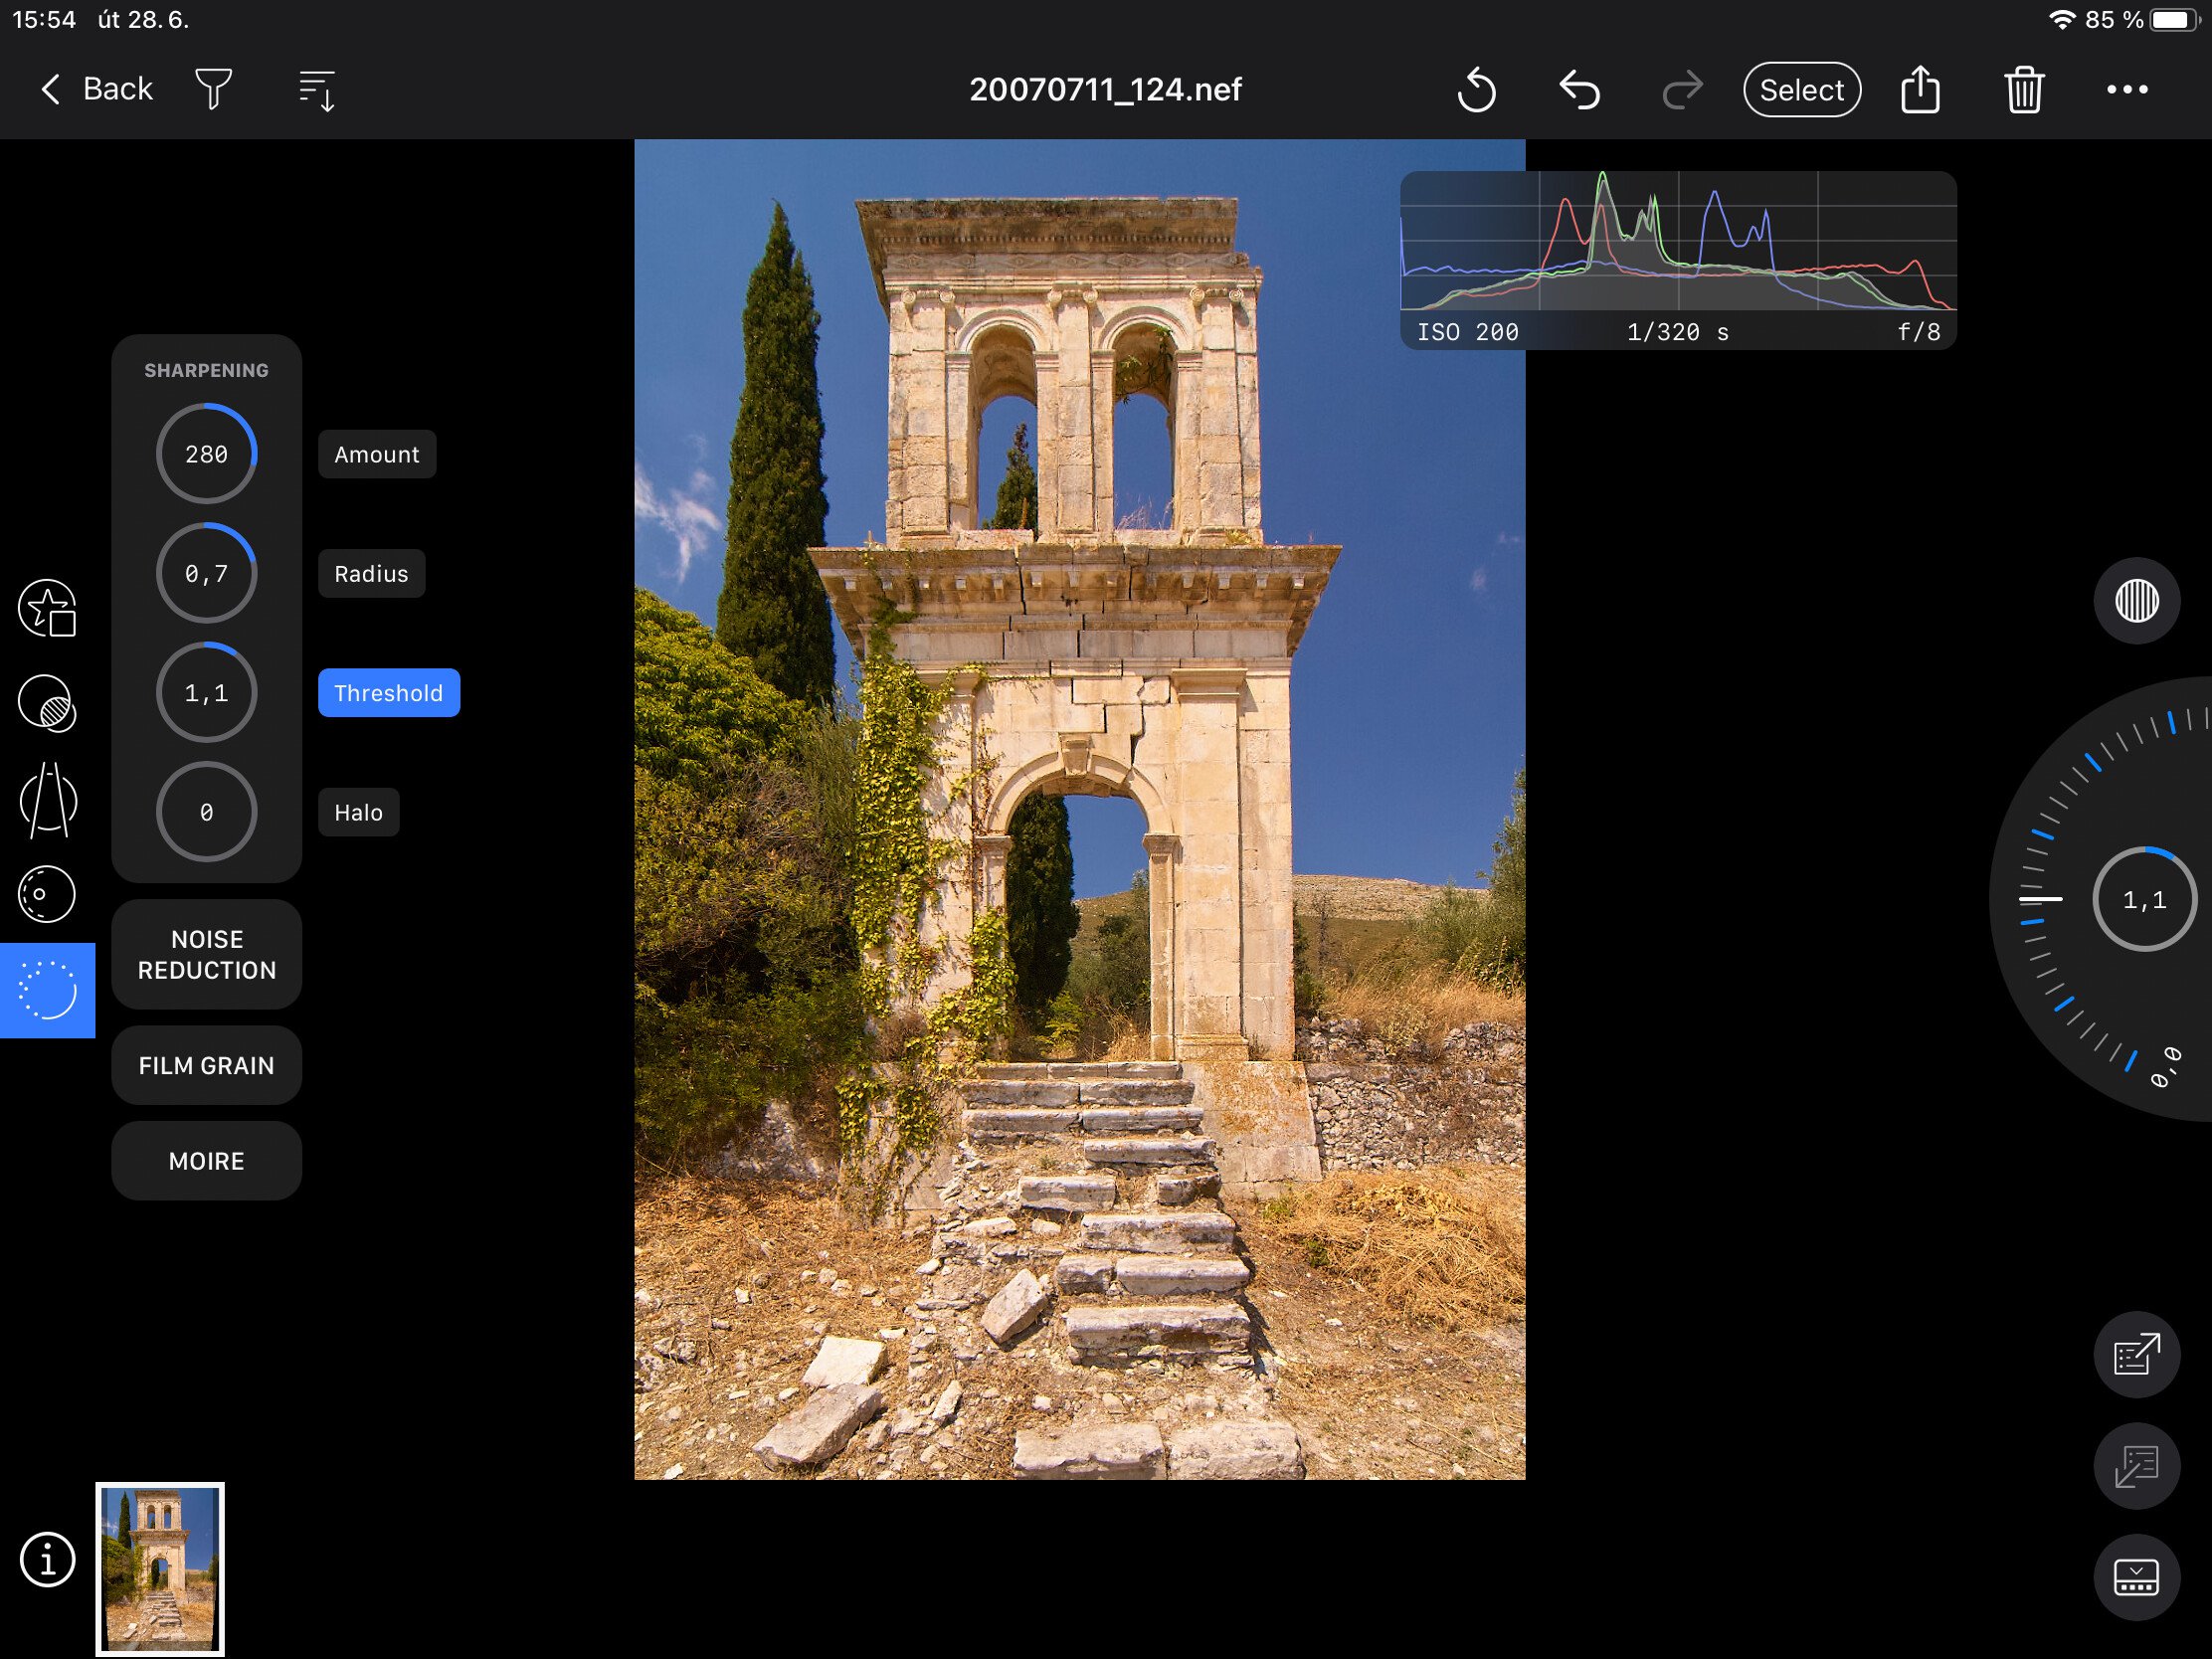Tap the Select button

1802,90
